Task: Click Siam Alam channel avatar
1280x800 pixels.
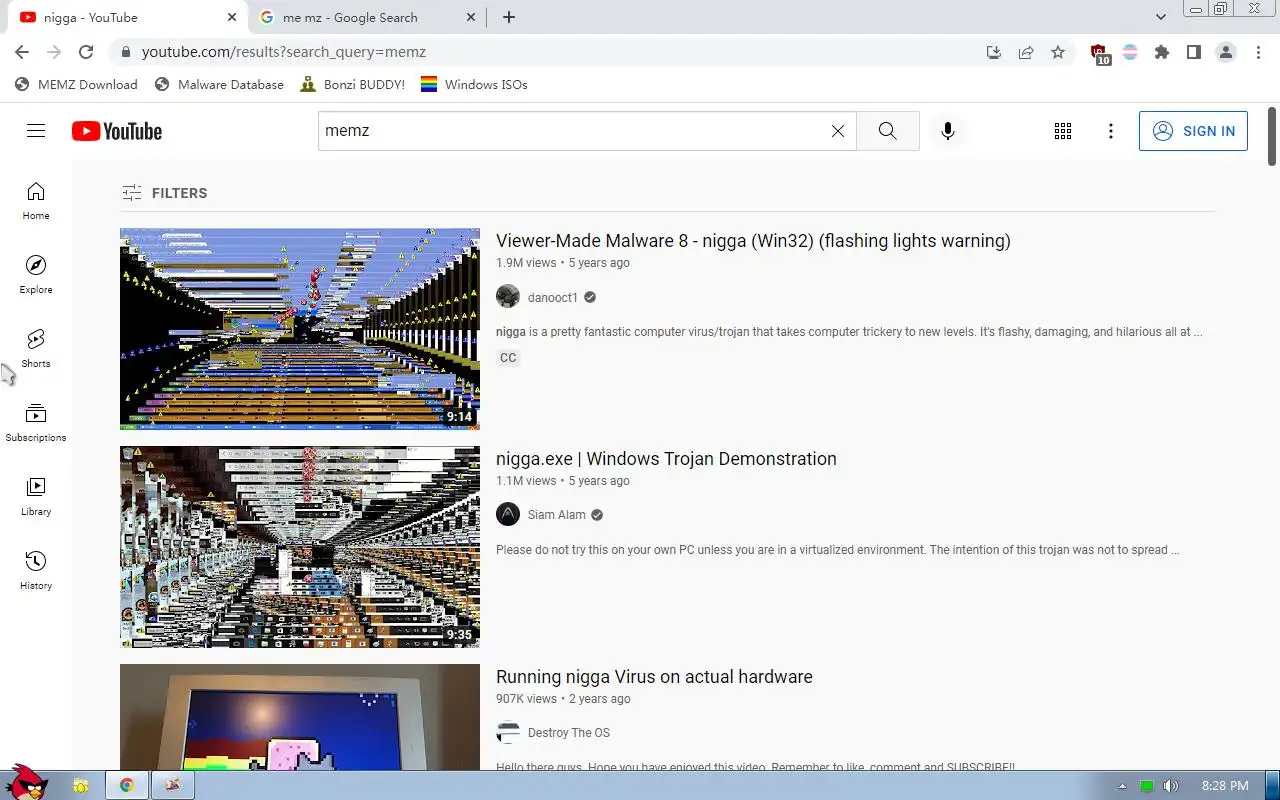Action: click(x=508, y=515)
